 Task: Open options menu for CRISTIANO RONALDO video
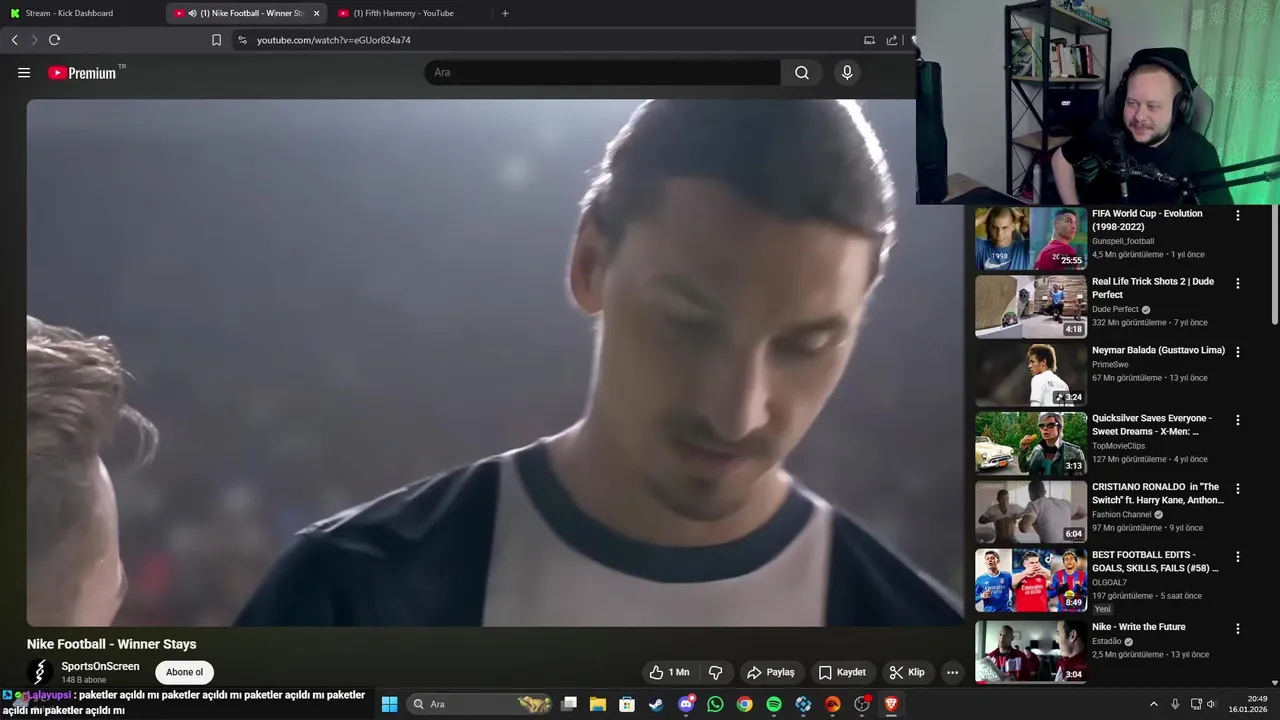pos(1238,489)
